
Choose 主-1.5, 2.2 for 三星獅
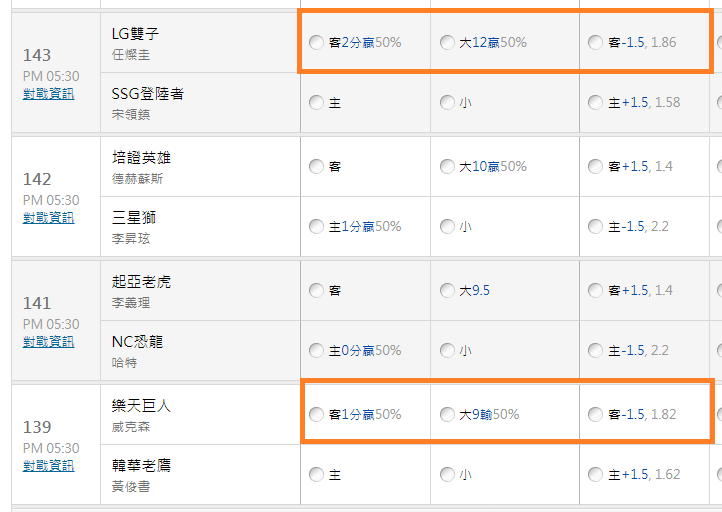(595, 227)
